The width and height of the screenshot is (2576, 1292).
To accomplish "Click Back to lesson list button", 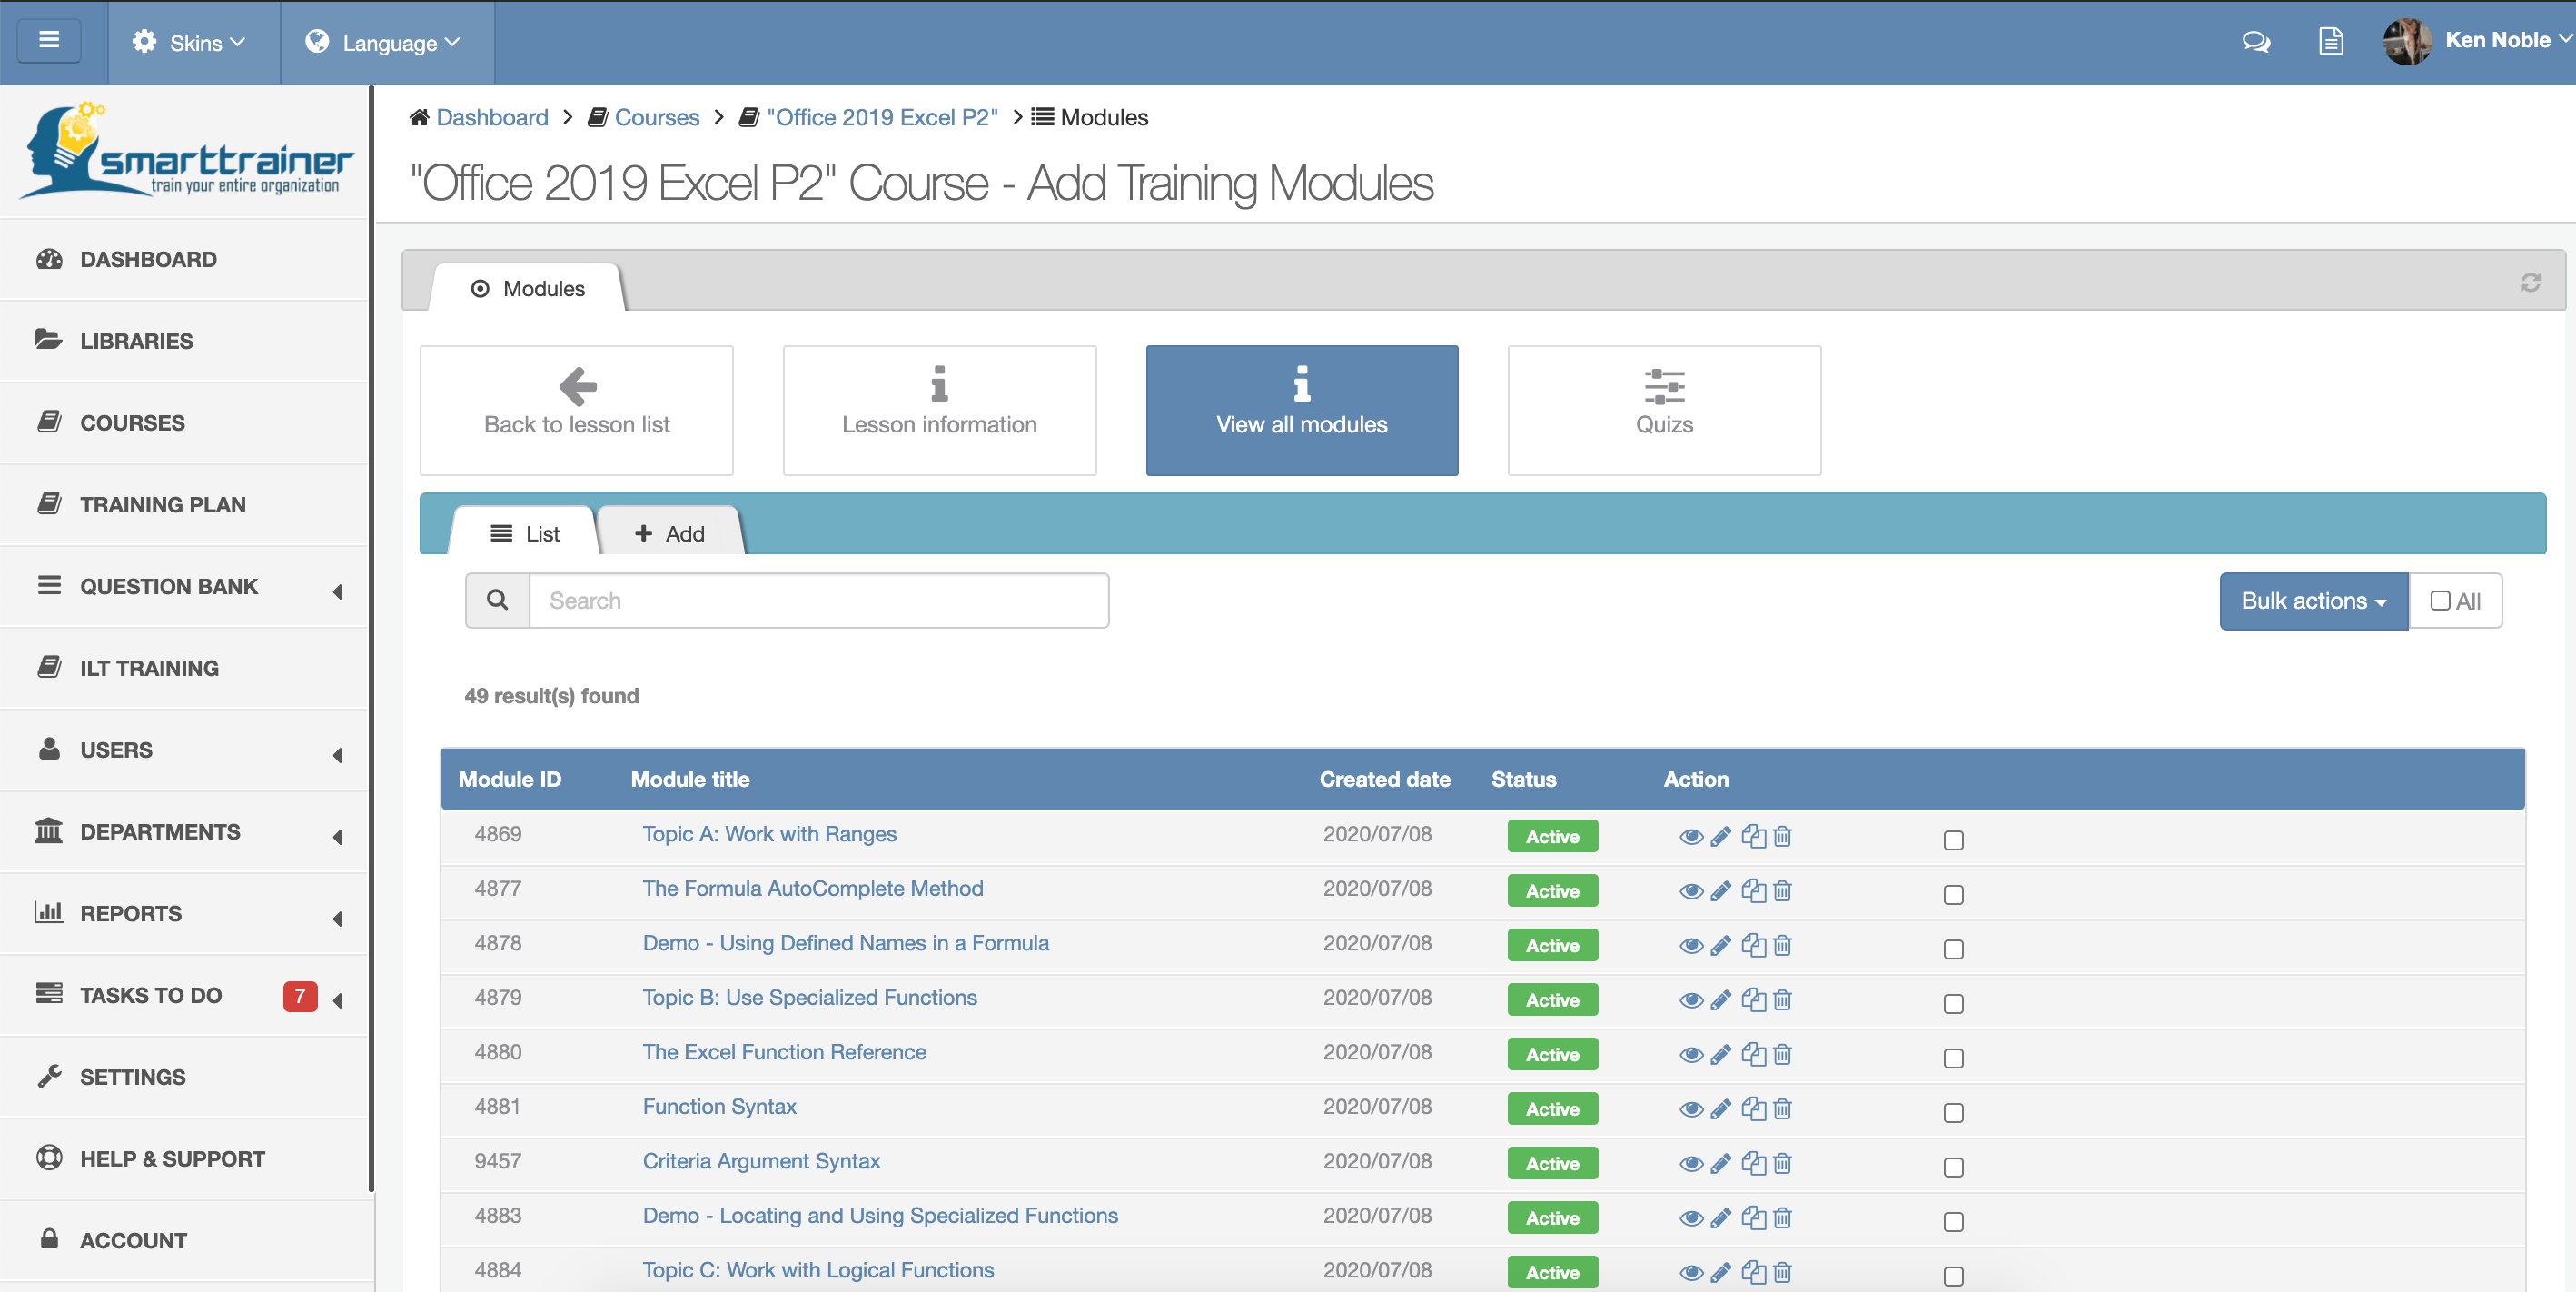I will (577, 410).
